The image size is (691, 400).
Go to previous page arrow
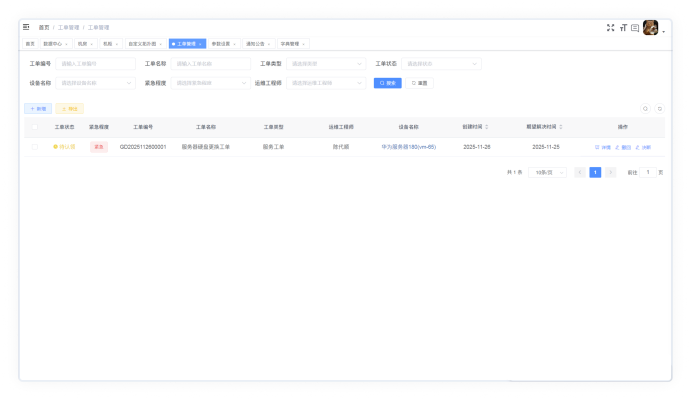click(x=580, y=172)
